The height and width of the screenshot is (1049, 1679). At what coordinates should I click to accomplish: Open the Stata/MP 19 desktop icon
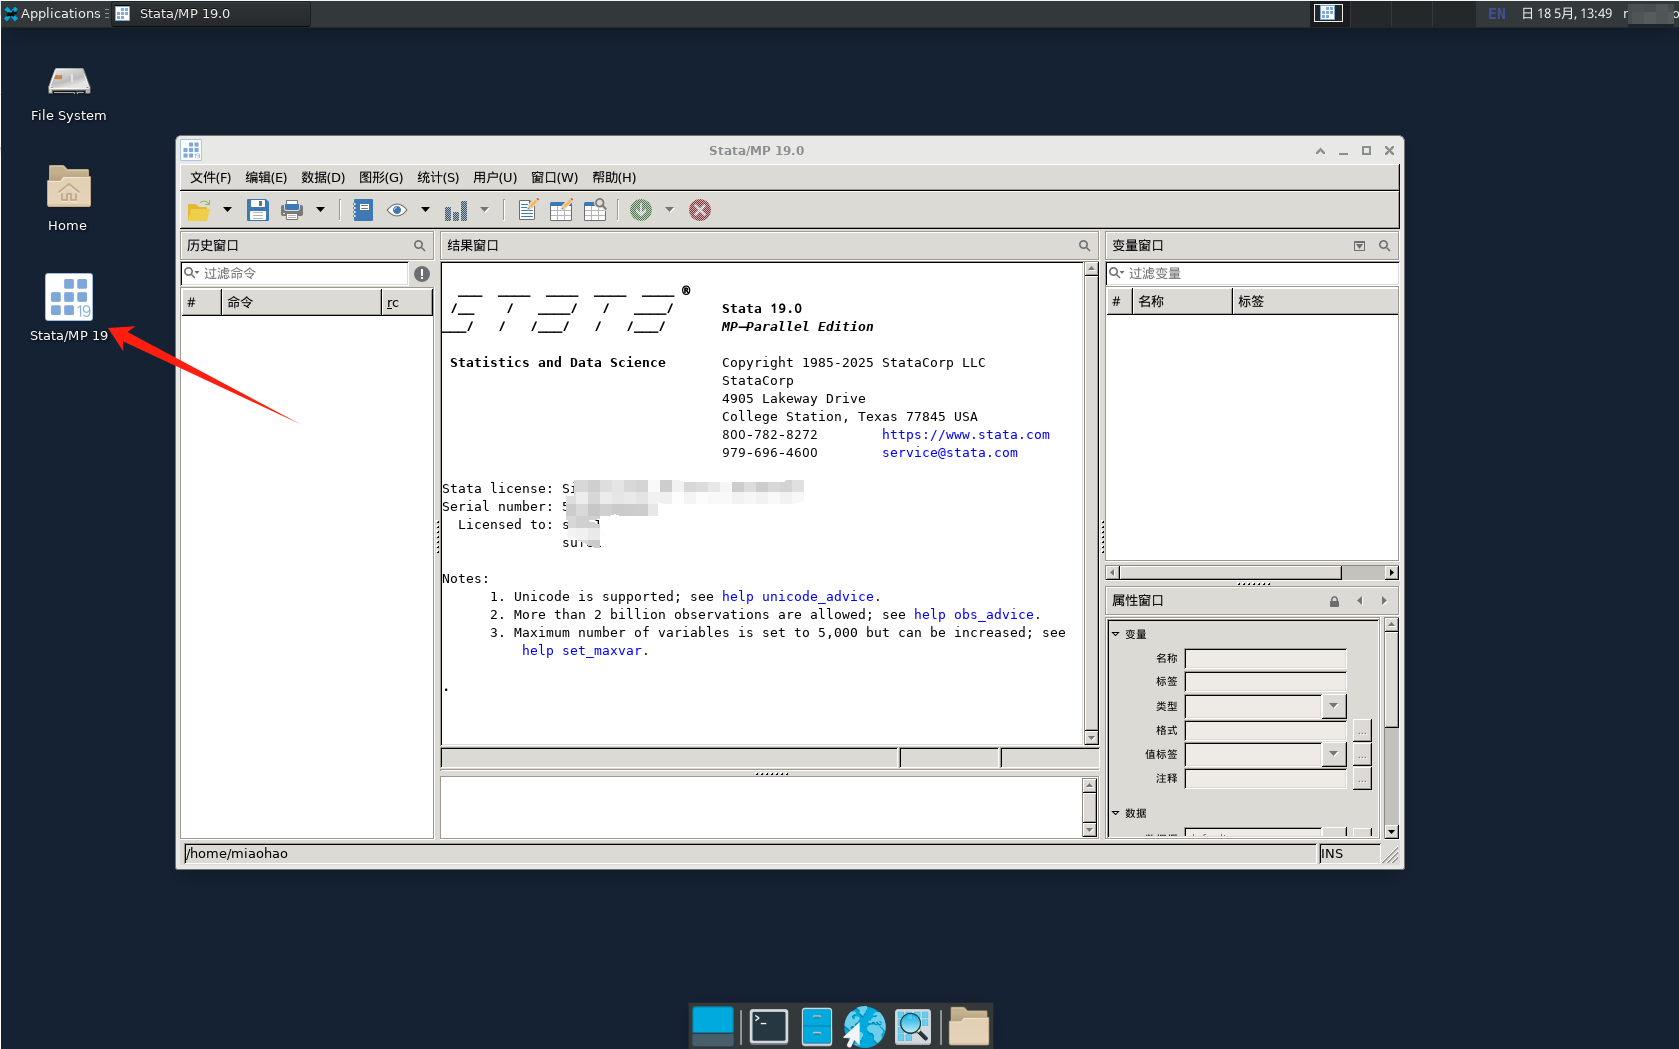point(69,309)
